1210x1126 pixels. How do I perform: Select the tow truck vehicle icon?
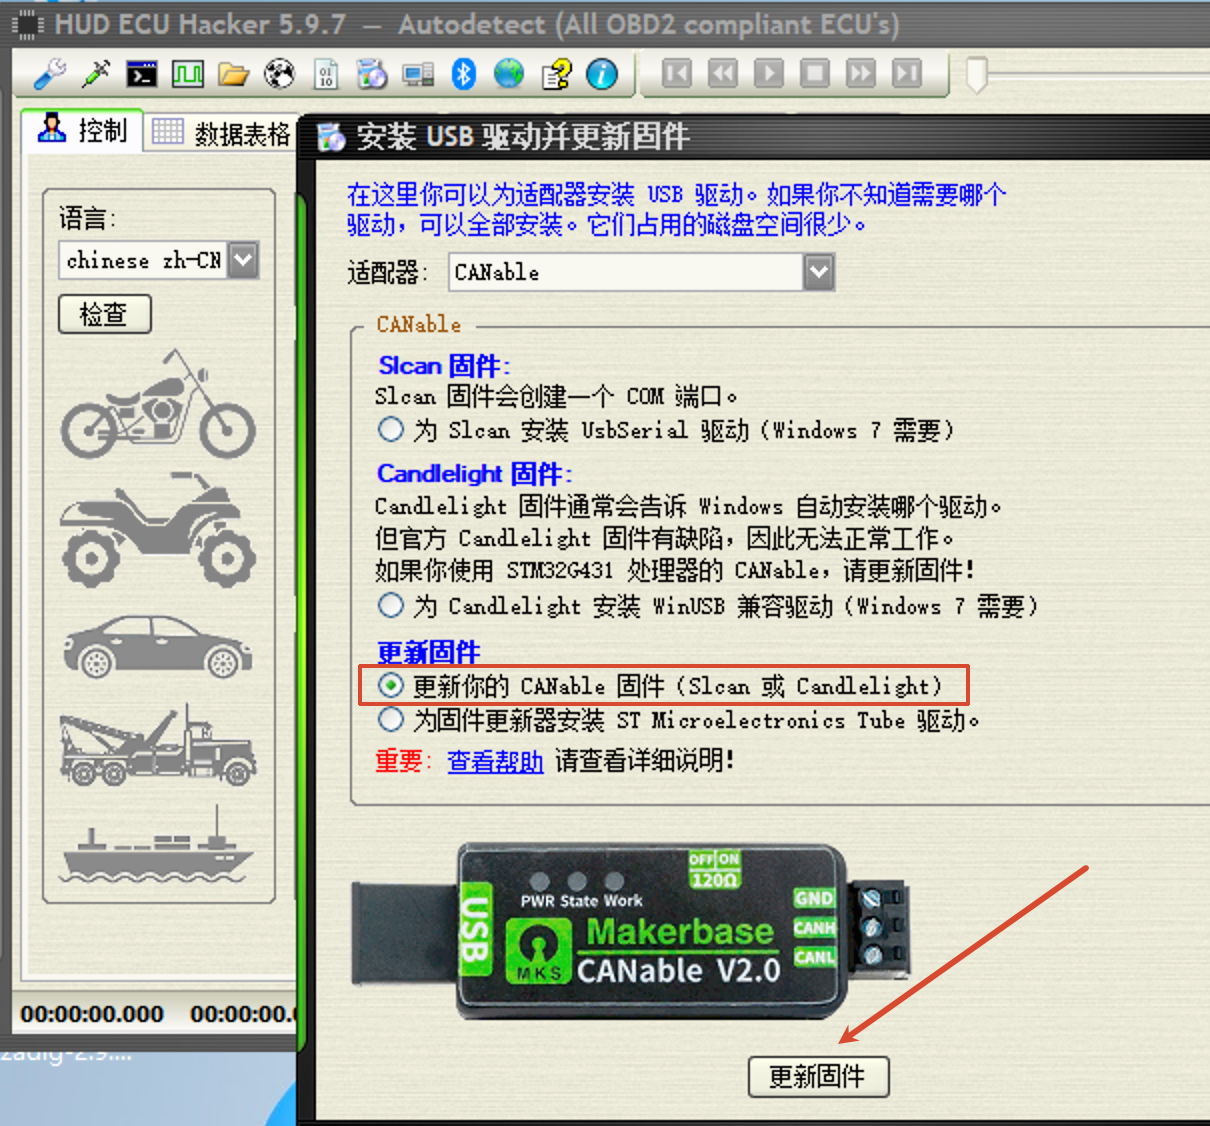click(x=158, y=746)
